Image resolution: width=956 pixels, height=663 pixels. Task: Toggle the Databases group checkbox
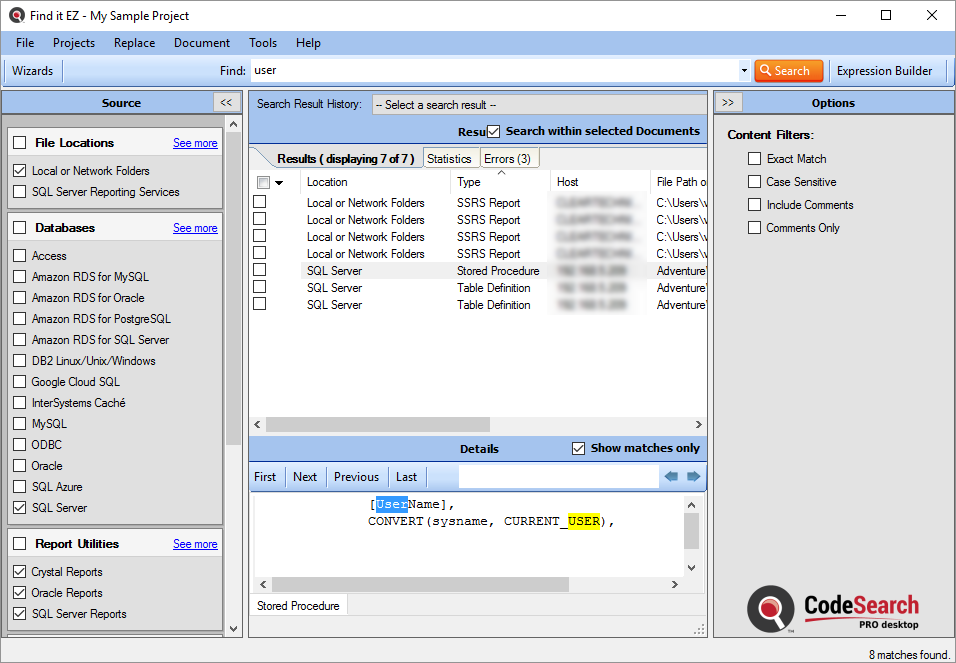pyautogui.click(x=20, y=228)
